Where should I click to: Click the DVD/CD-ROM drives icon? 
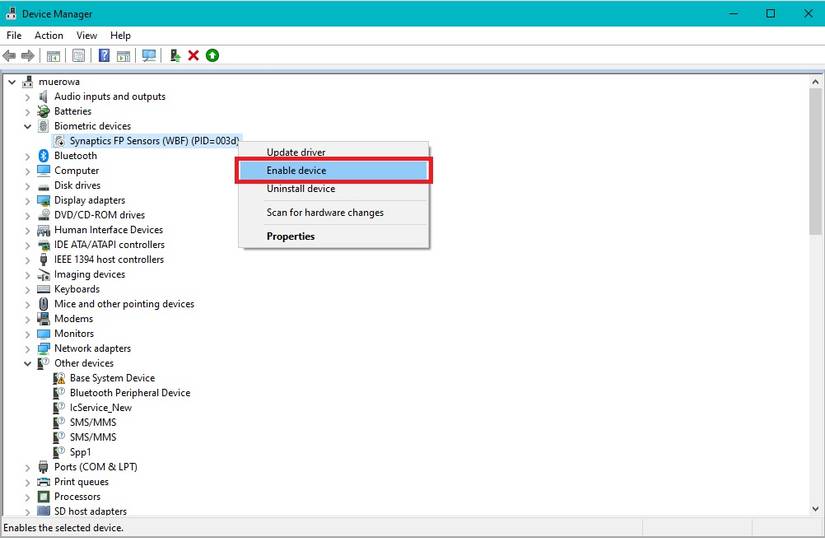click(x=44, y=215)
